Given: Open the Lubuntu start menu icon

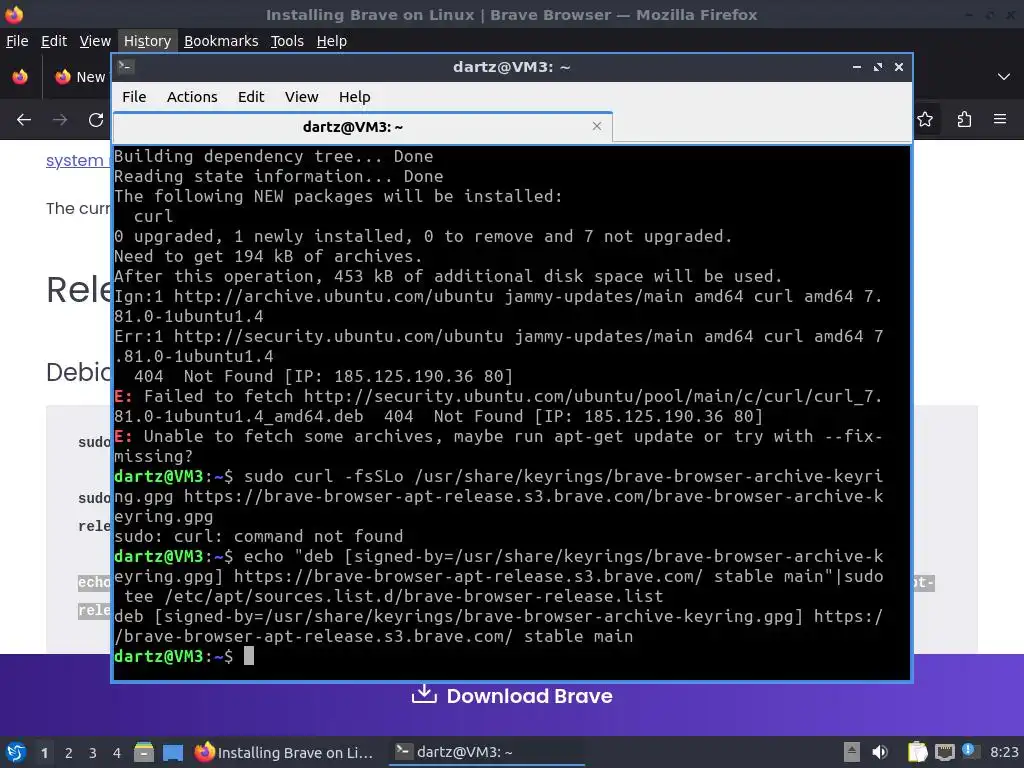Looking at the screenshot, I should tap(16, 752).
